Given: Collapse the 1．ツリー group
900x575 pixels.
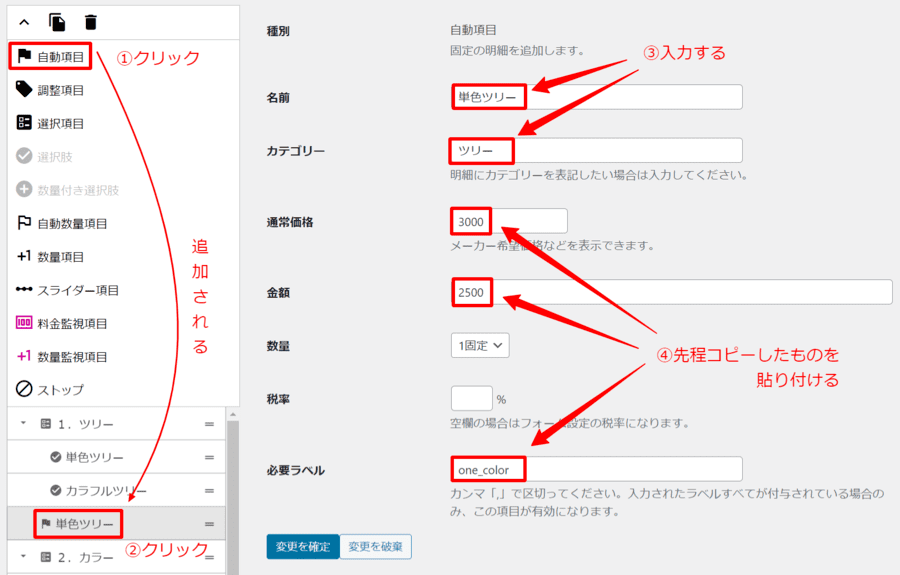Looking at the screenshot, I should click(x=23, y=424).
